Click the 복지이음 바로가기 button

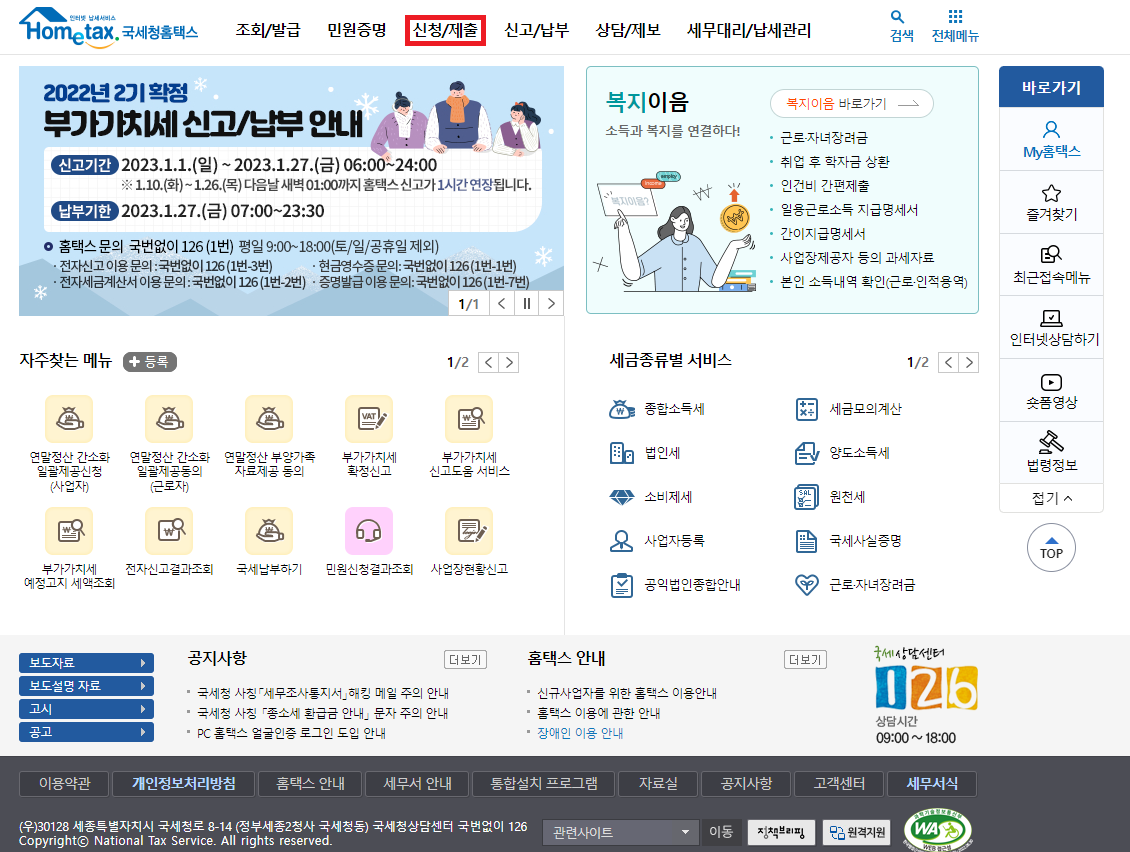[852, 104]
